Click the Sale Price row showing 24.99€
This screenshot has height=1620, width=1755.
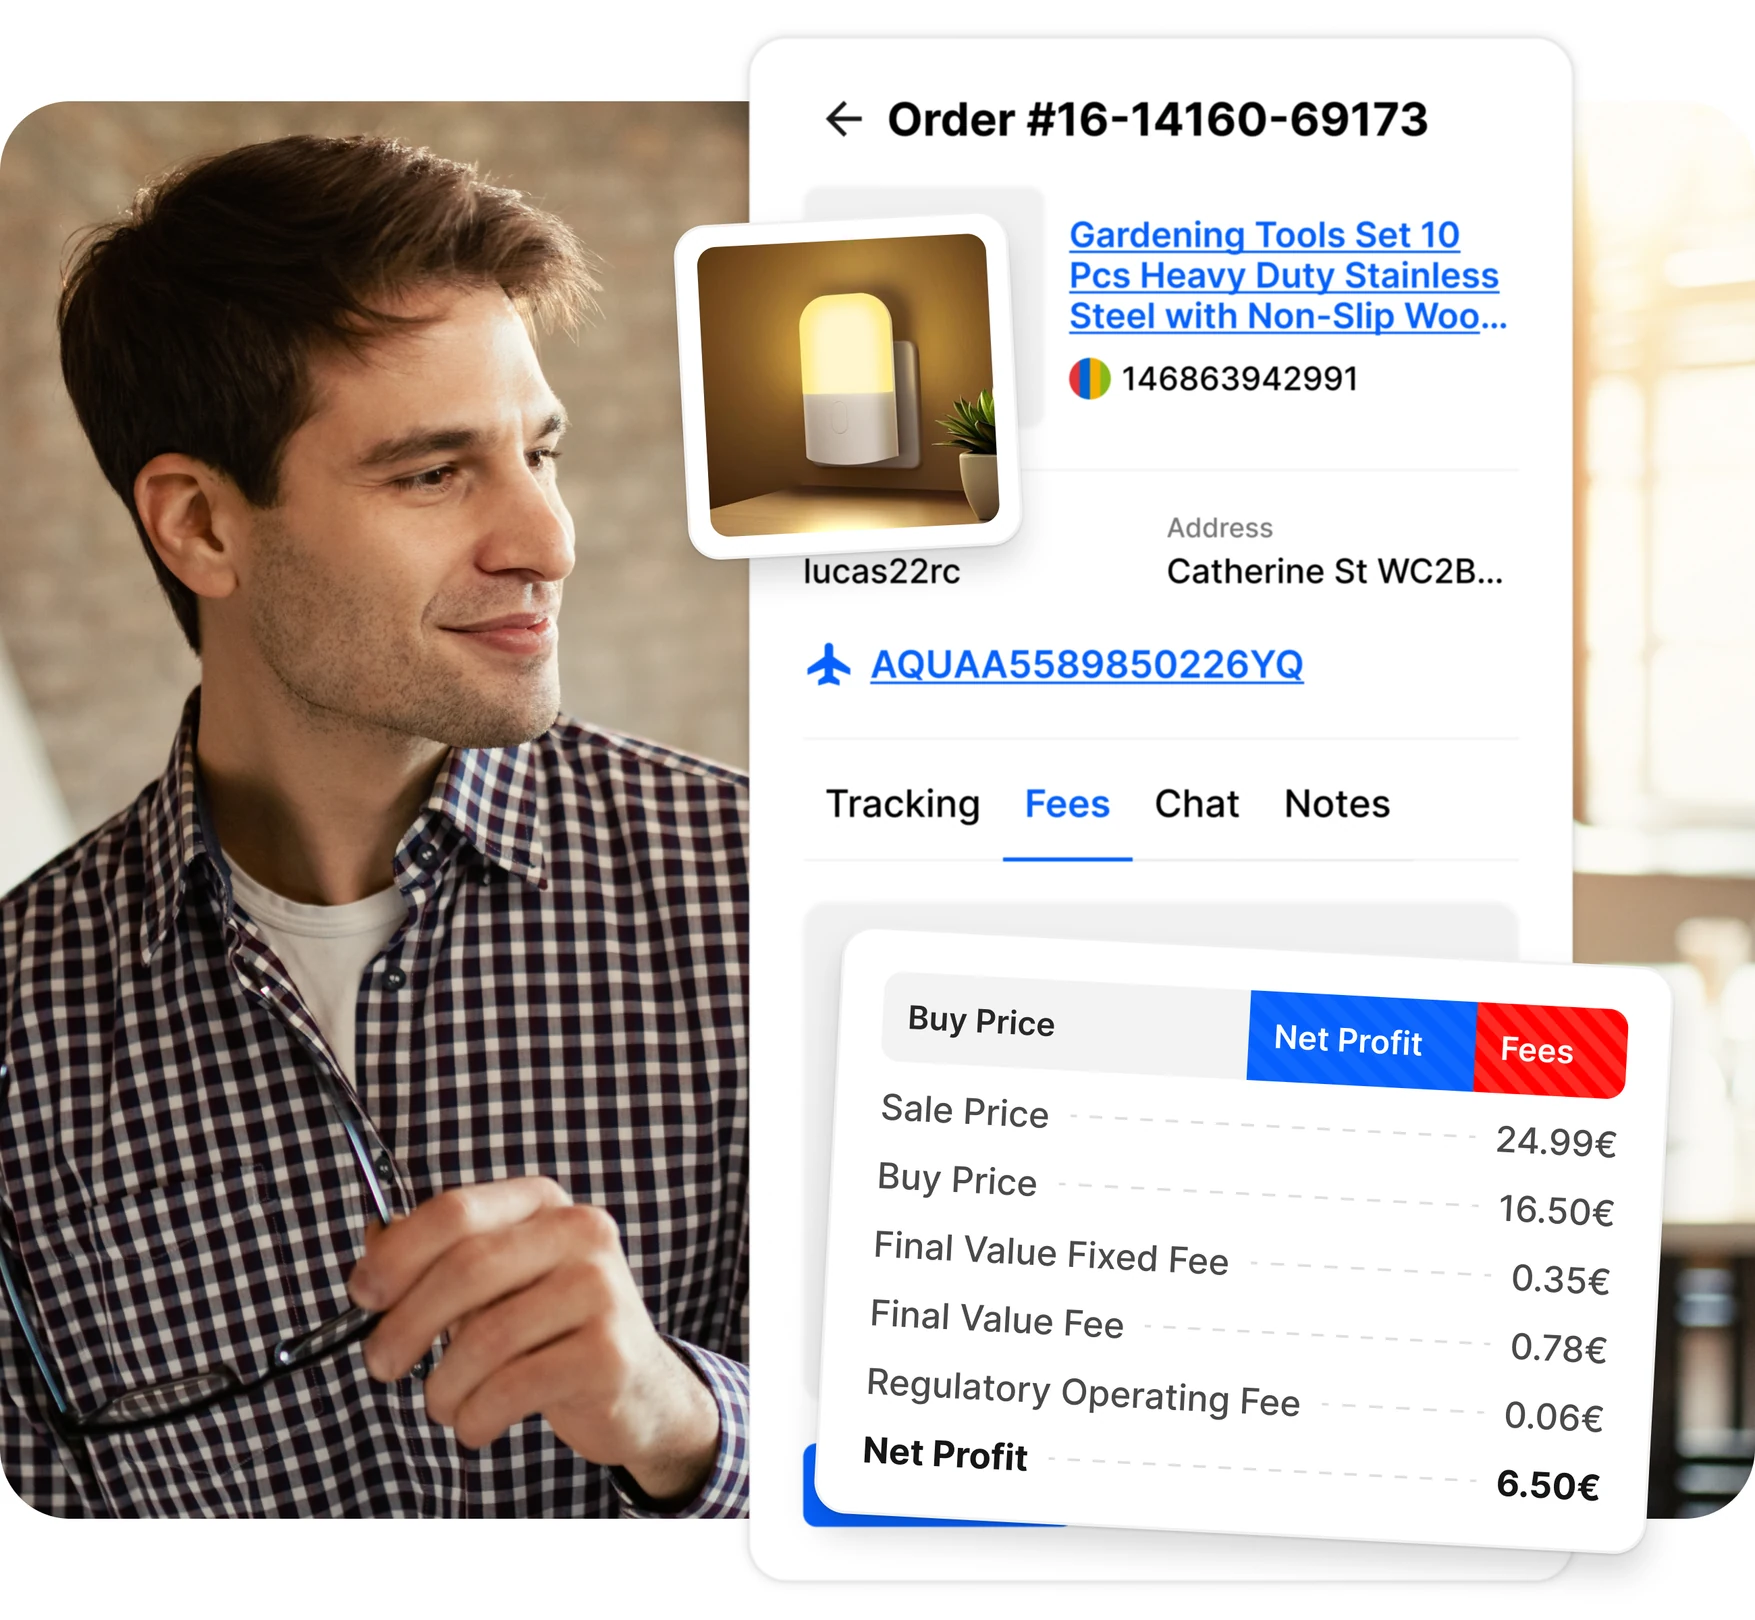(x=1247, y=1125)
